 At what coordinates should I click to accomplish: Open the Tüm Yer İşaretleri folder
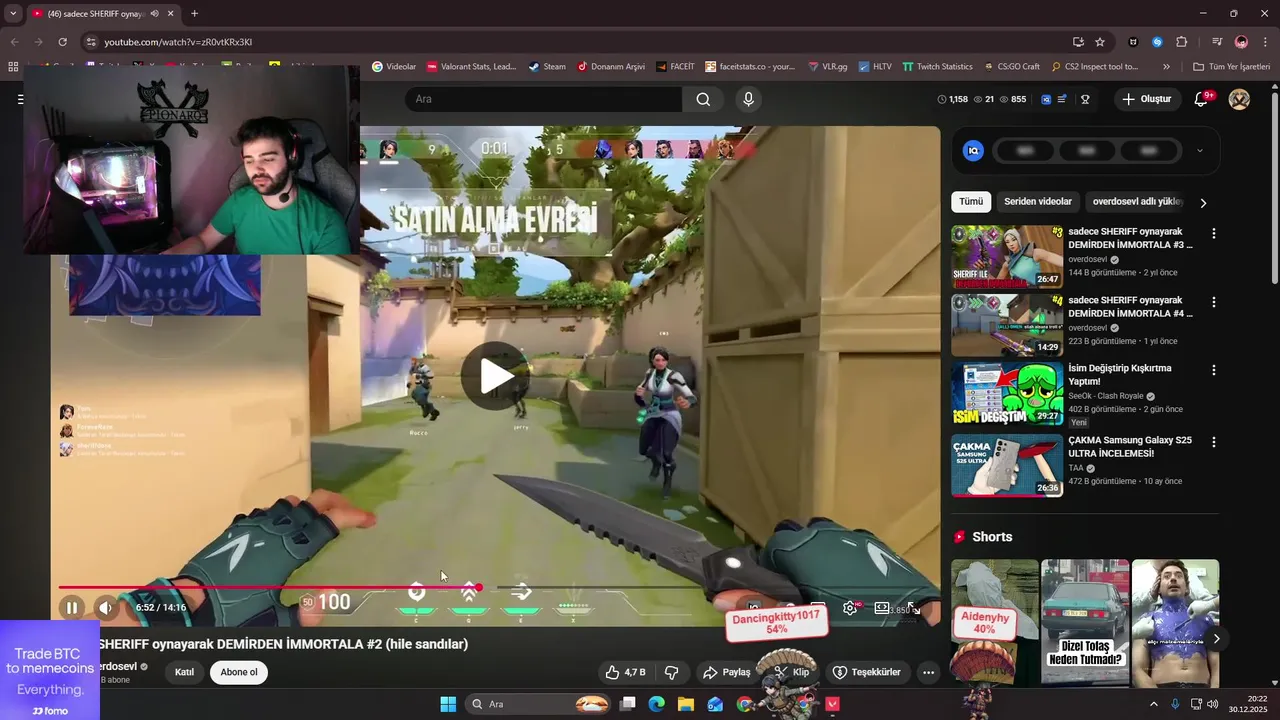click(1231, 67)
